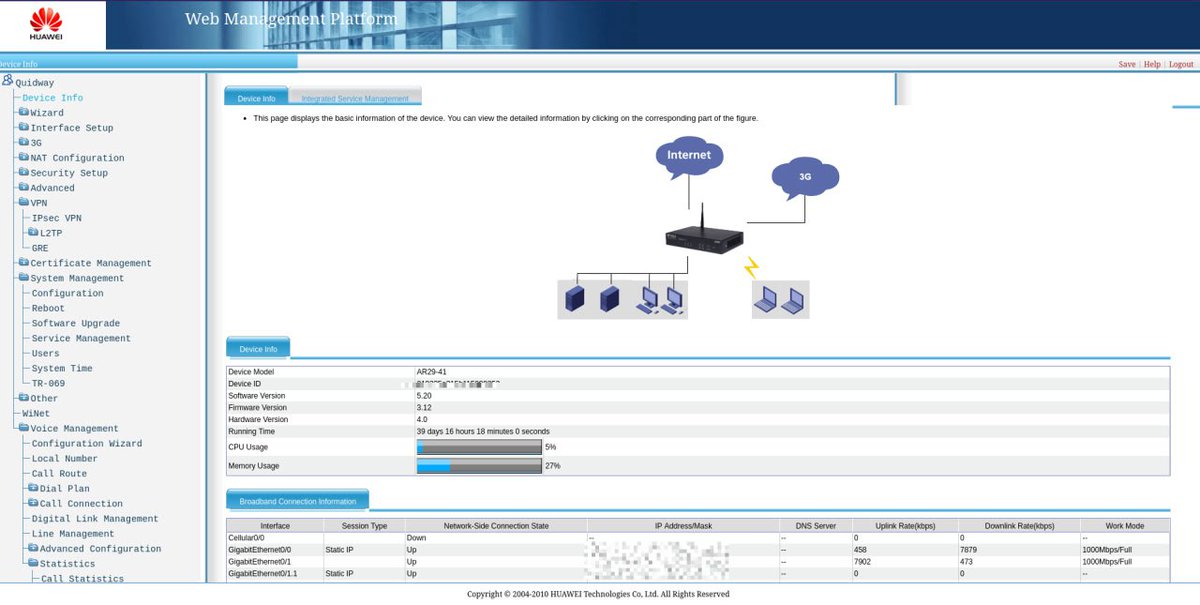
Task: Click the folder icon beside Wizard
Action: click(x=23, y=112)
